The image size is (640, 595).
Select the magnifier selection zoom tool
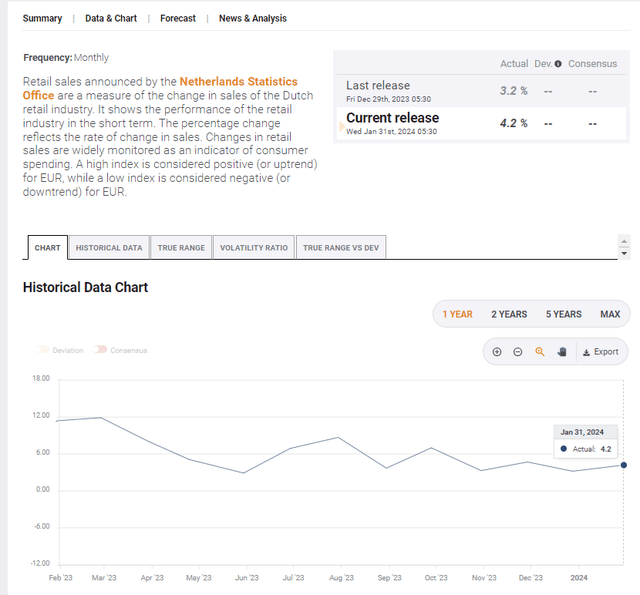pyautogui.click(x=540, y=352)
